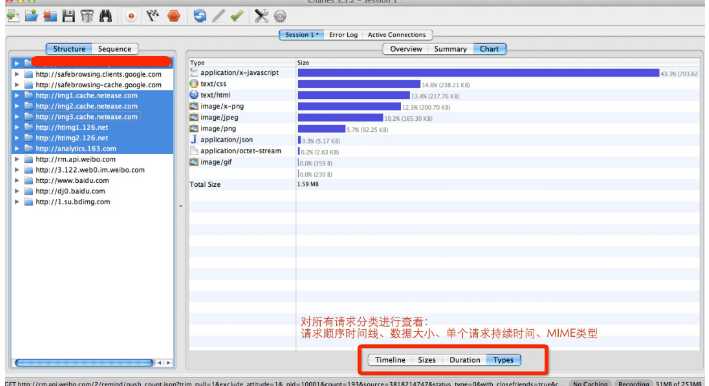
Task: Click the image/x-png type icon
Action: (x=194, y=106)
